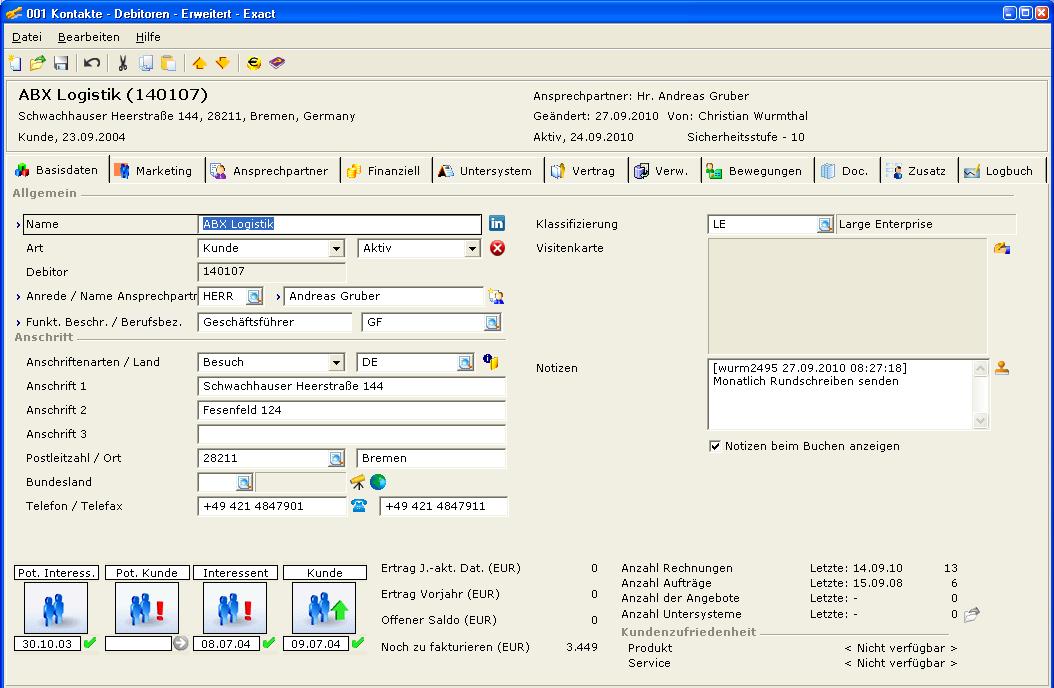Toggle 'Notizen beim Buchen anzeigen' checkbox
The image size is (1054, 688).
coord(715,446)
